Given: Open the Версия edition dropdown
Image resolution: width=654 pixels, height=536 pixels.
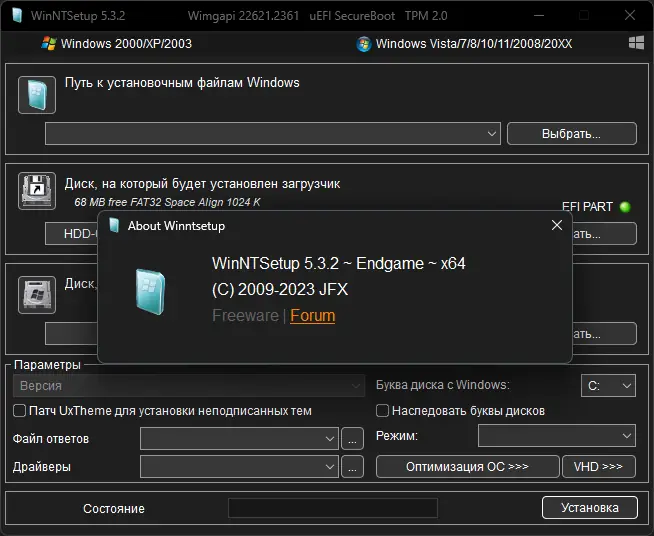Looking at the screenshot, I should point(189,385).
